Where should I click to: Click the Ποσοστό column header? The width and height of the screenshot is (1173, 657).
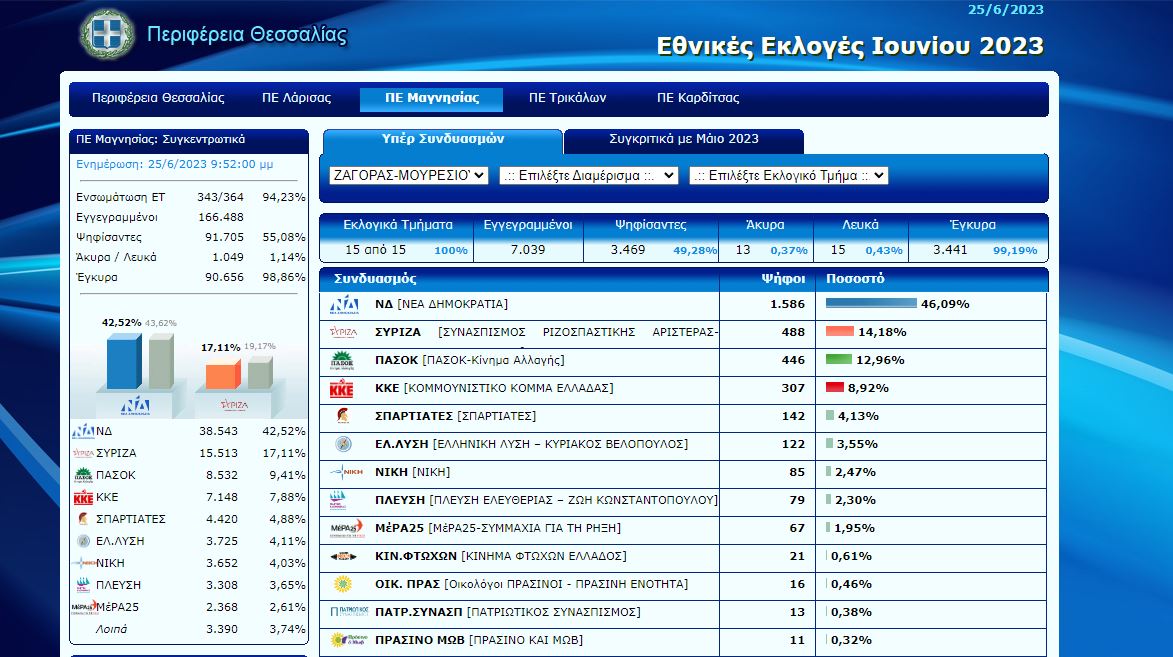click(855, 278)
